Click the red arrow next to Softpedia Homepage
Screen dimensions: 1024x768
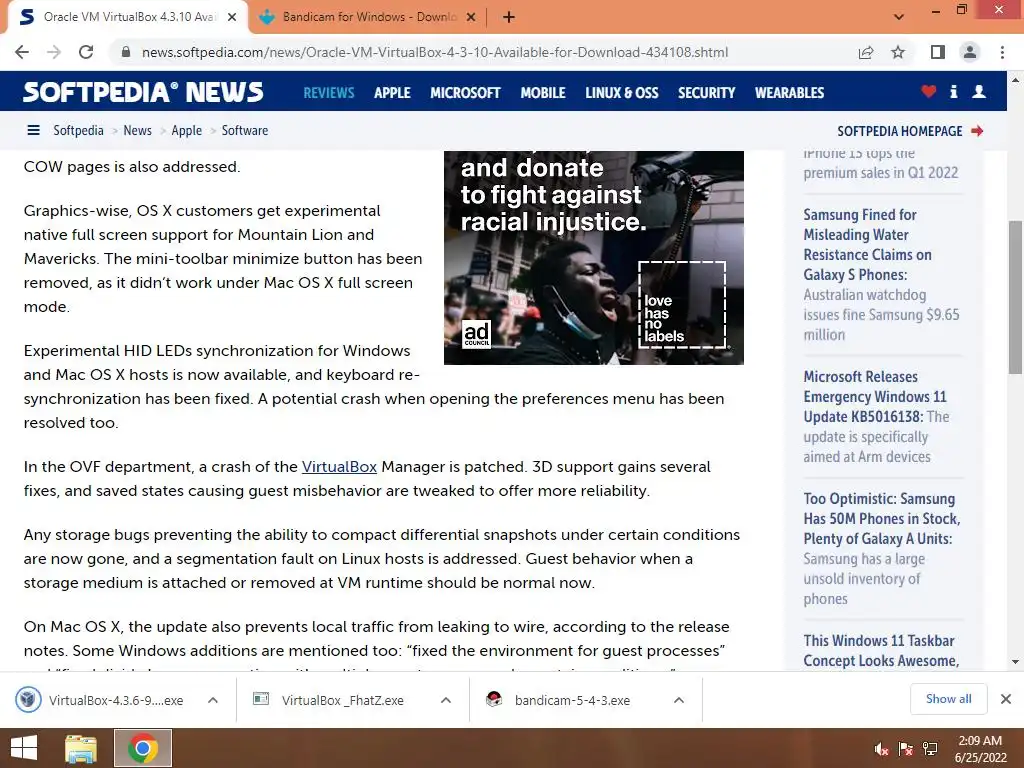977,131
